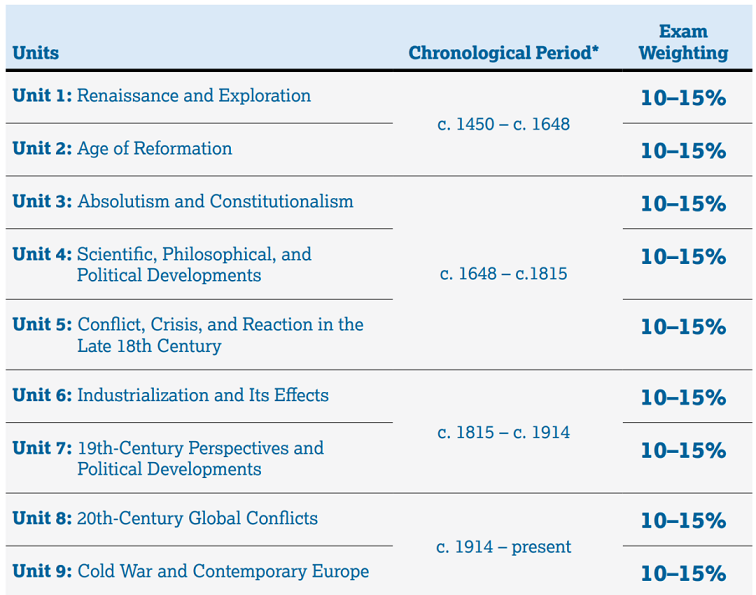Select the c. 1815 – c. 1914 period cell
This screenshot has width=756, height=595.
[503, 432]
